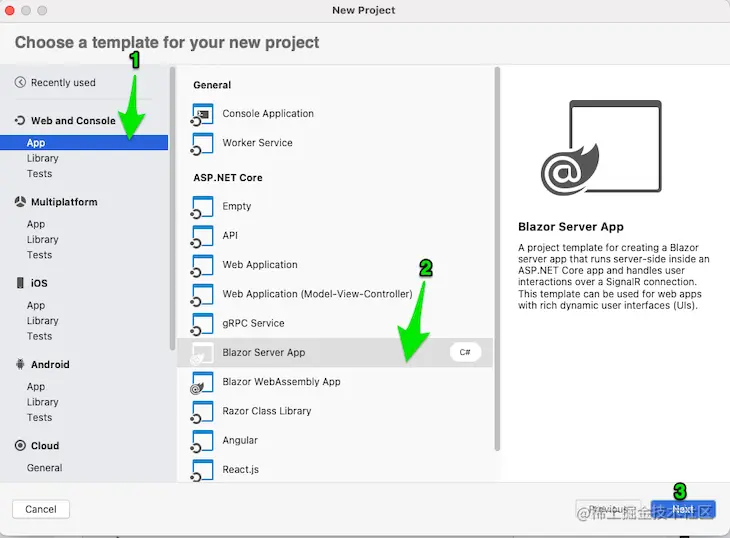
Task: Click the API template icon
Action: 203,236
